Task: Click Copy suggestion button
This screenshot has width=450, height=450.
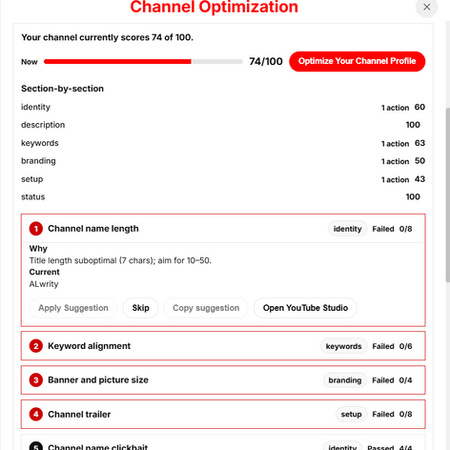Action: (206, 308)
